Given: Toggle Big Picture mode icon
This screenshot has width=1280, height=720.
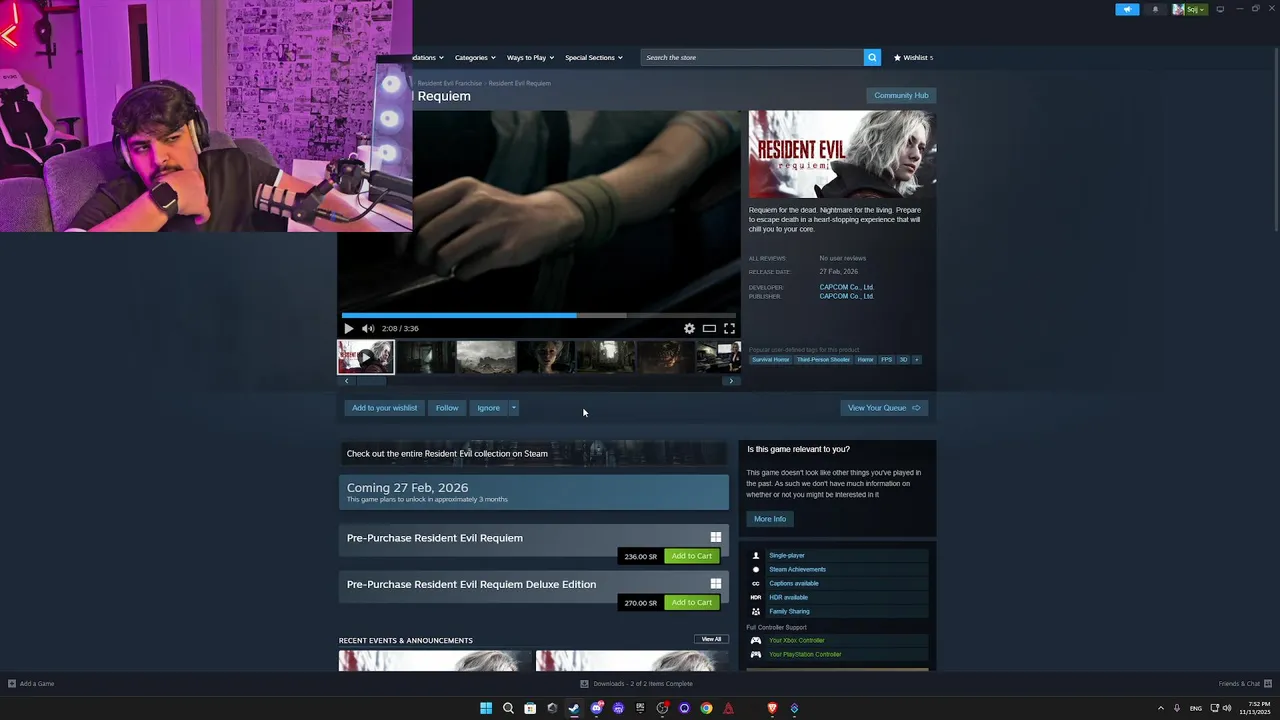Looking at the screenshot, I should coord(1220,9).
